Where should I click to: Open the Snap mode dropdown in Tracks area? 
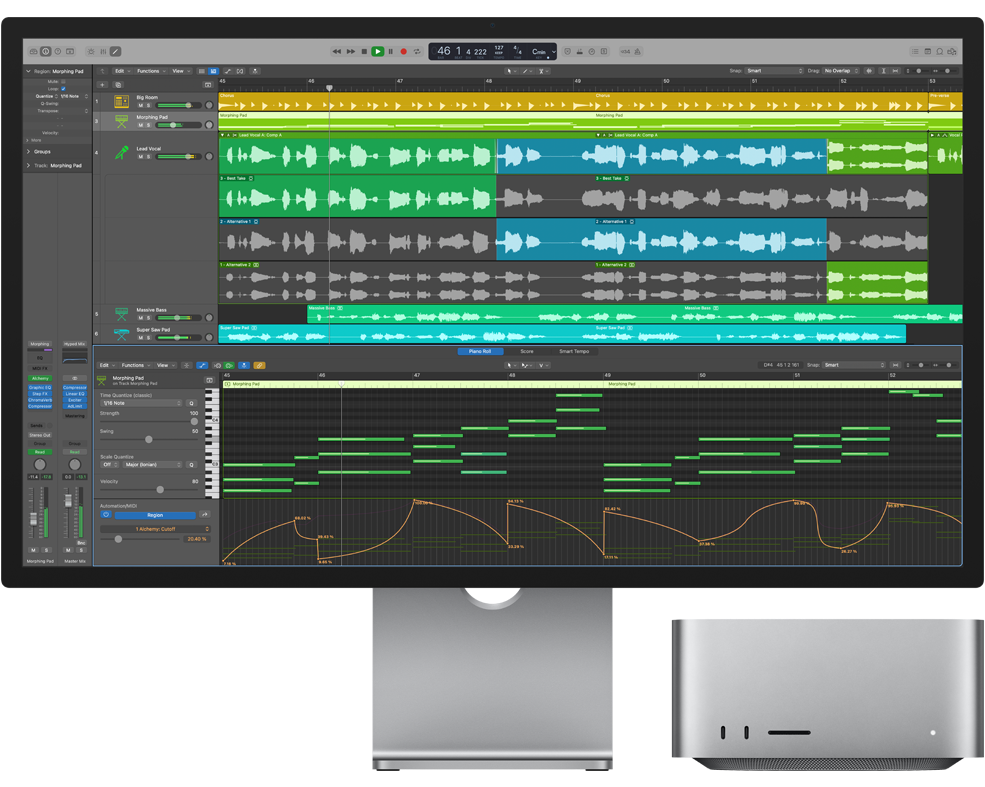(x=775, y=71)
